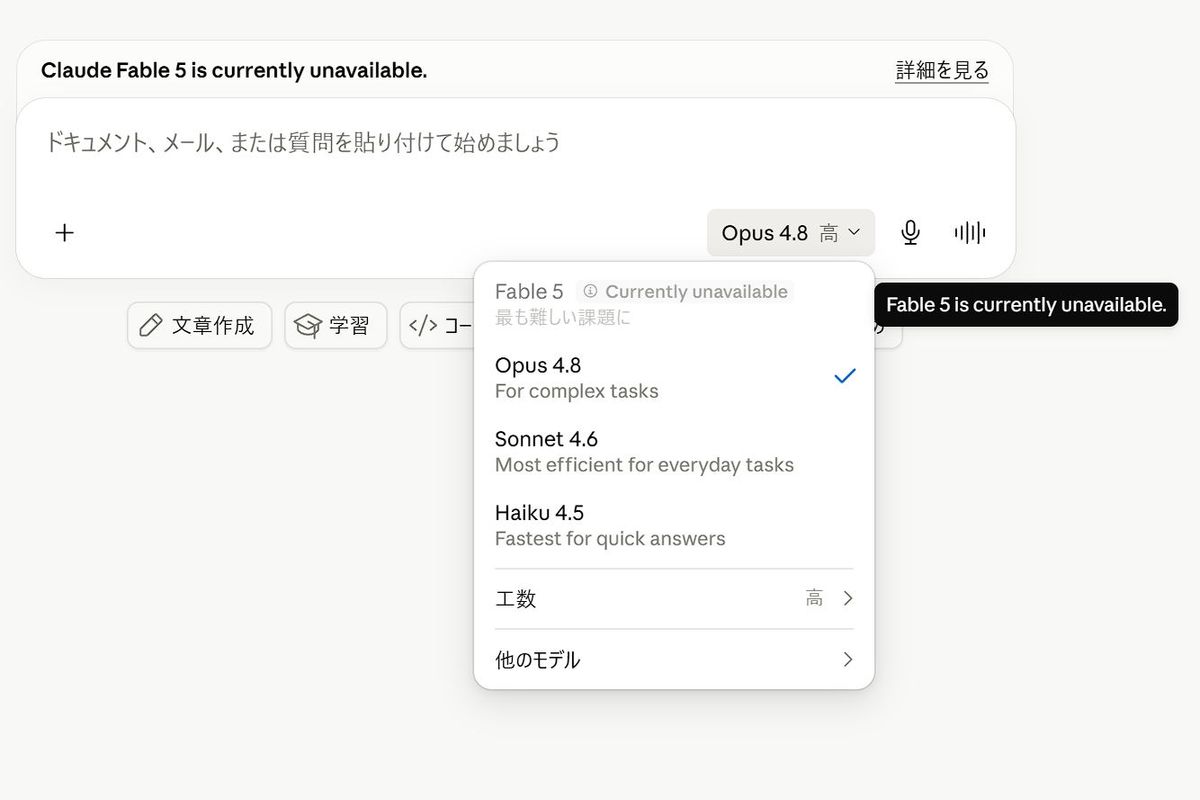Open voice mode waveform icon
This screenshot has width=1200, height=800.
point(970,233)
